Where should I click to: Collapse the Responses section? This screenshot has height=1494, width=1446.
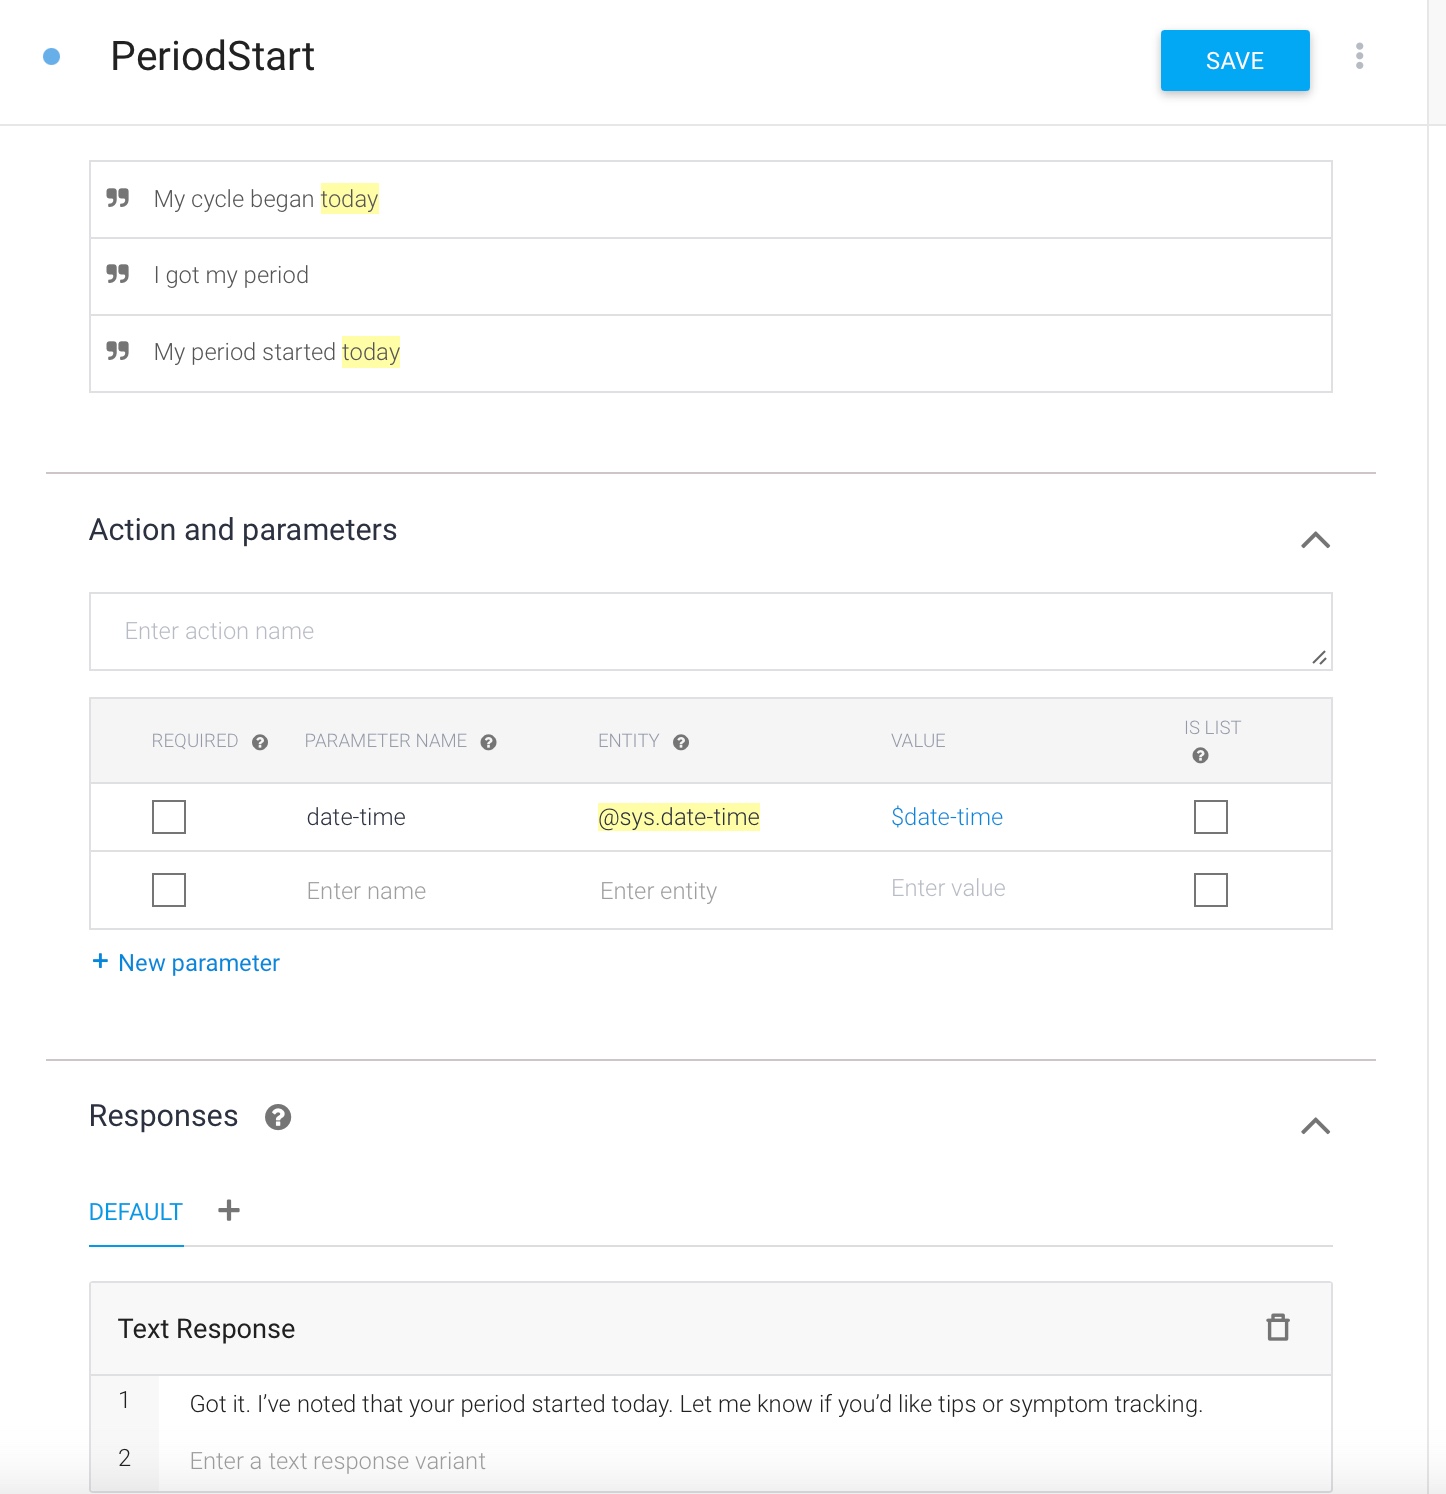tap(1315, 1126)
